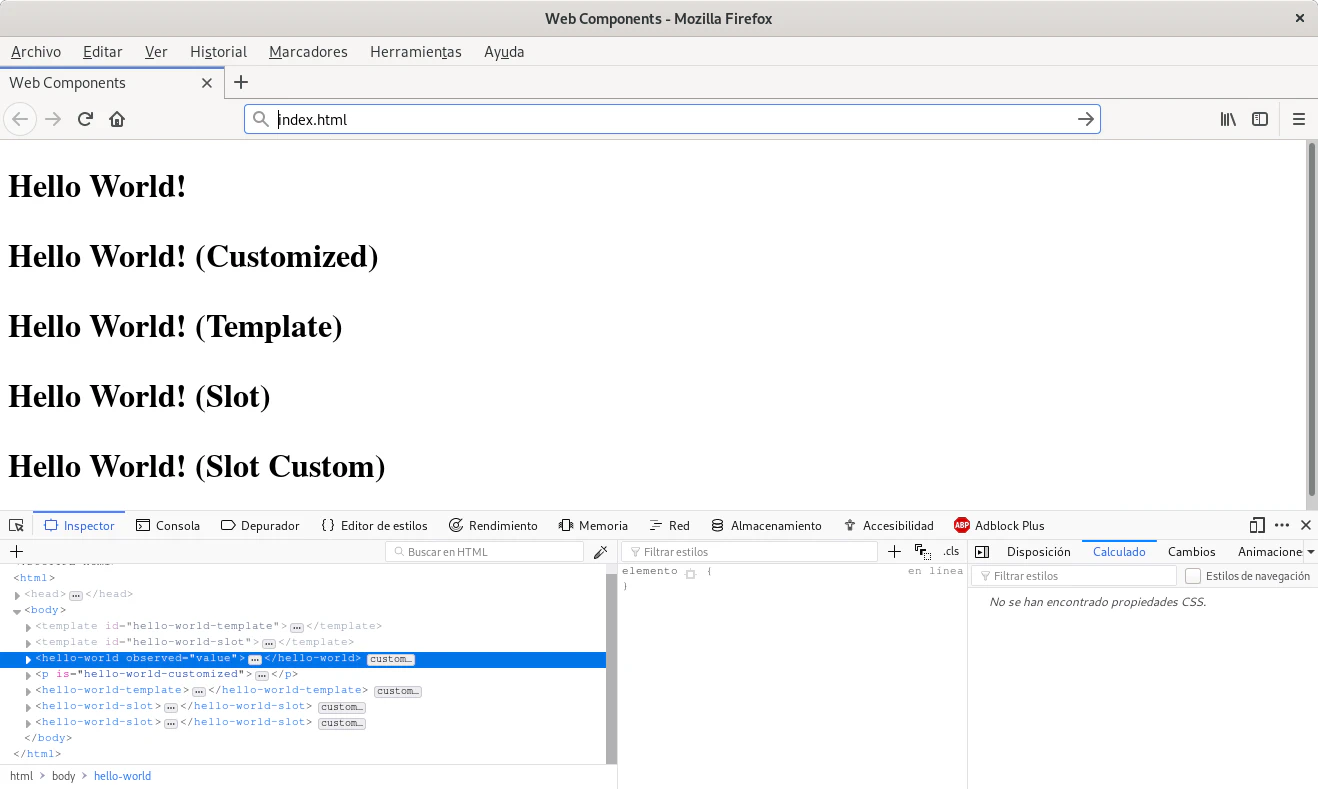Show the sidebars icon in toolbar

coord(1260,119)
